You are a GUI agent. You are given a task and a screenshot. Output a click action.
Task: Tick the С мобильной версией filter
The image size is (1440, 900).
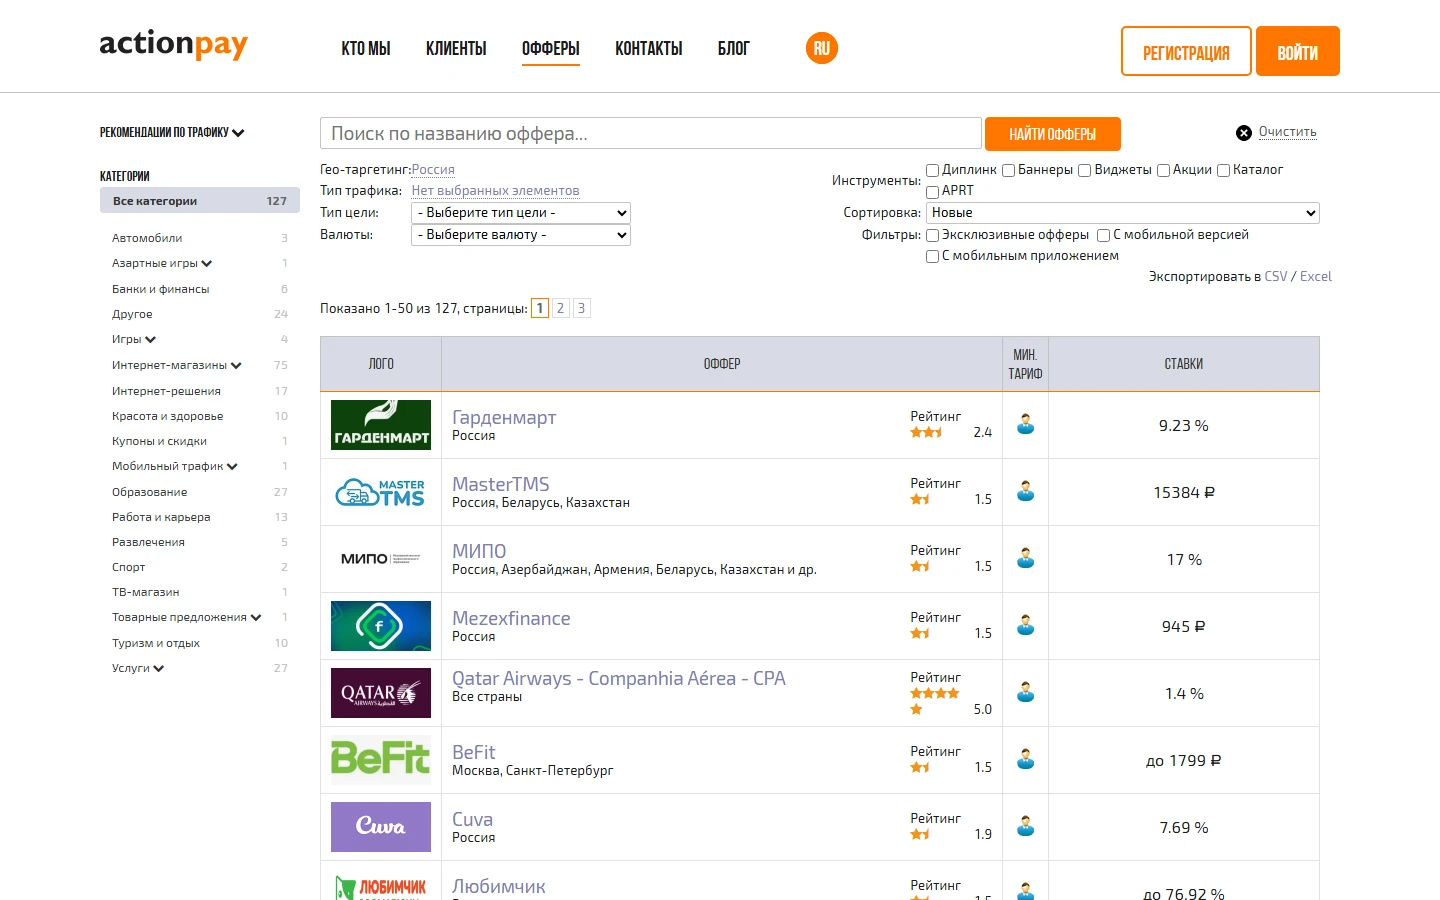[x=1104, y=236]
